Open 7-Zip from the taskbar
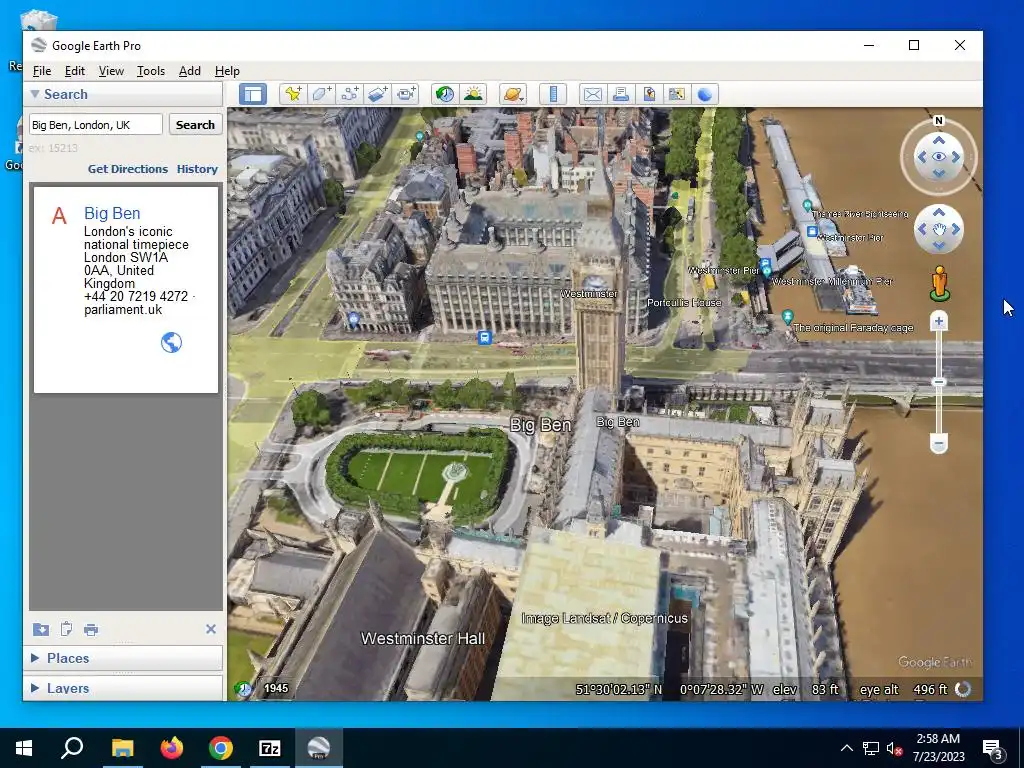The height and width of the screenshot is (768, 1024). [270, 748]
